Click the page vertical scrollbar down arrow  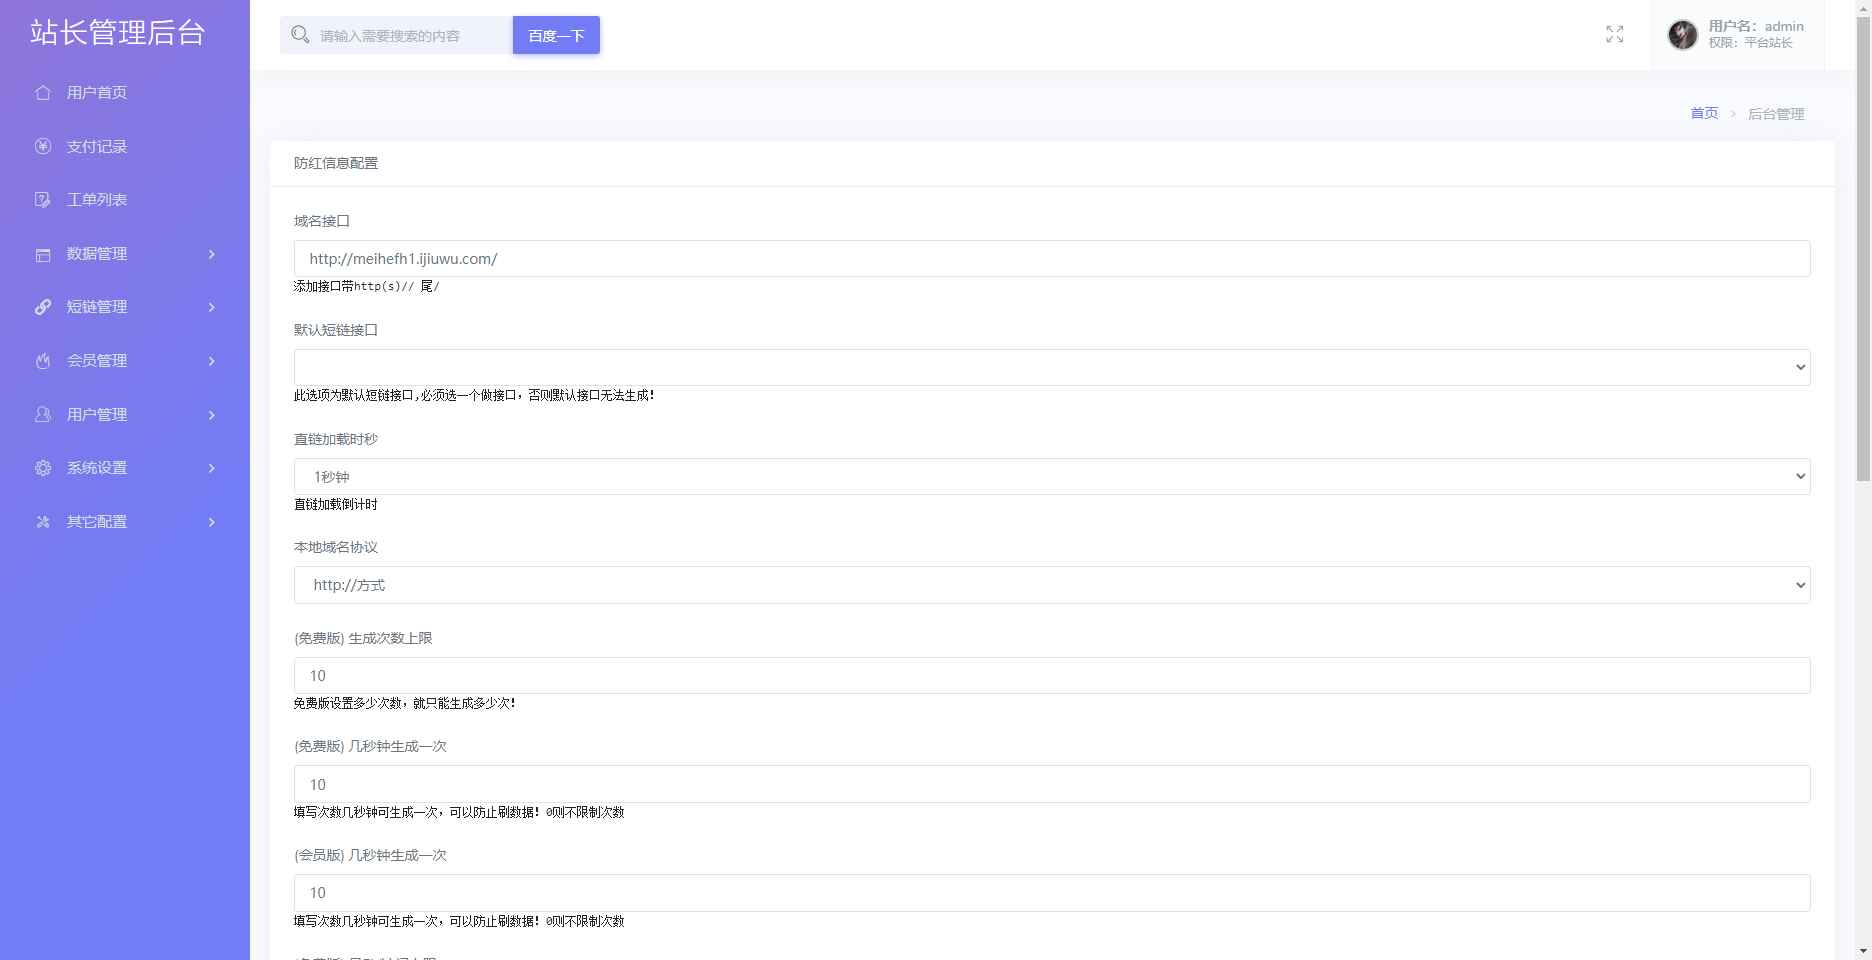tap(1863, 950)
